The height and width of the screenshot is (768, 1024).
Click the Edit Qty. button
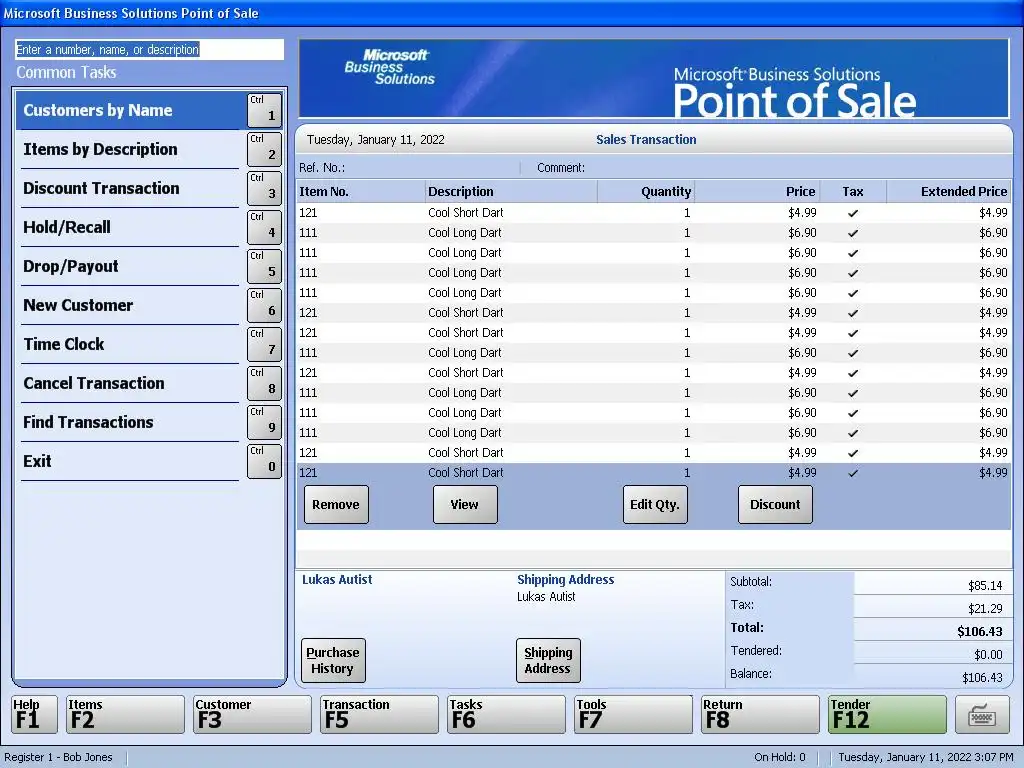coord(655,504)
